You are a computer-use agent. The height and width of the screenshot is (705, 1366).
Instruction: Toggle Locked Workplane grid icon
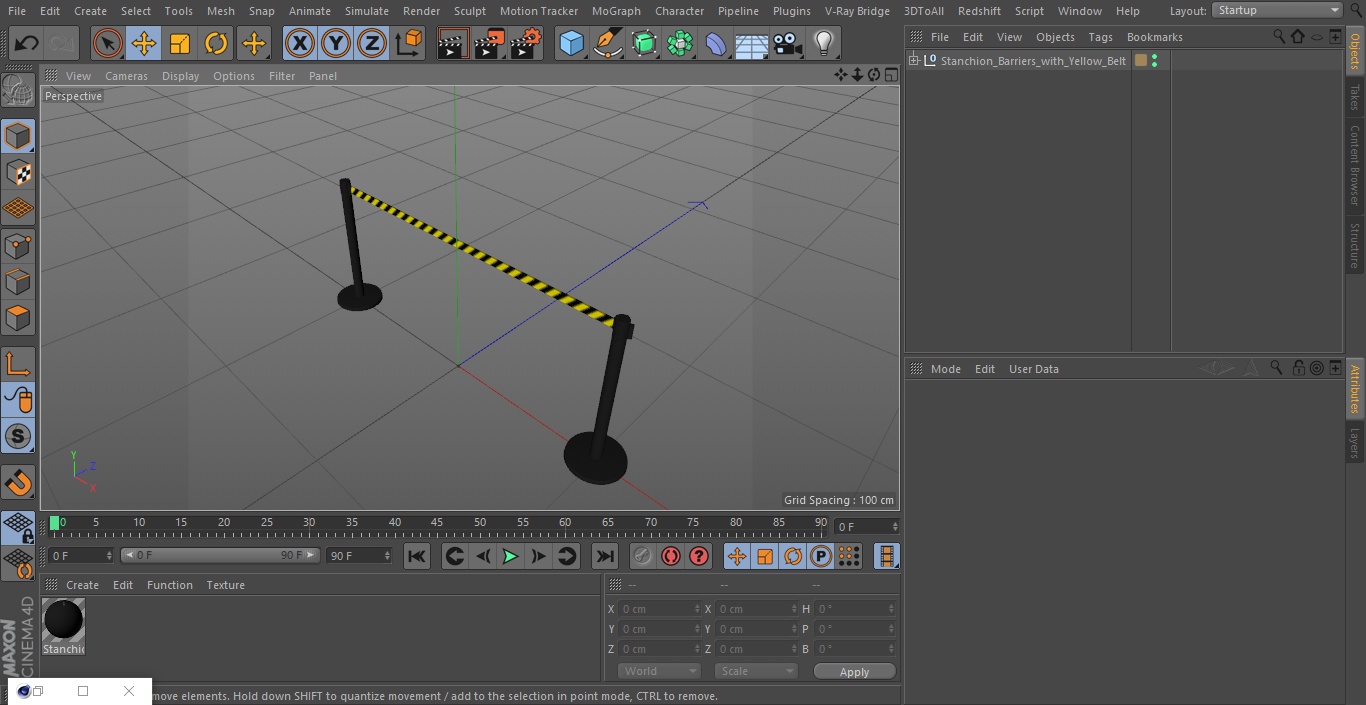pos(18,527)
